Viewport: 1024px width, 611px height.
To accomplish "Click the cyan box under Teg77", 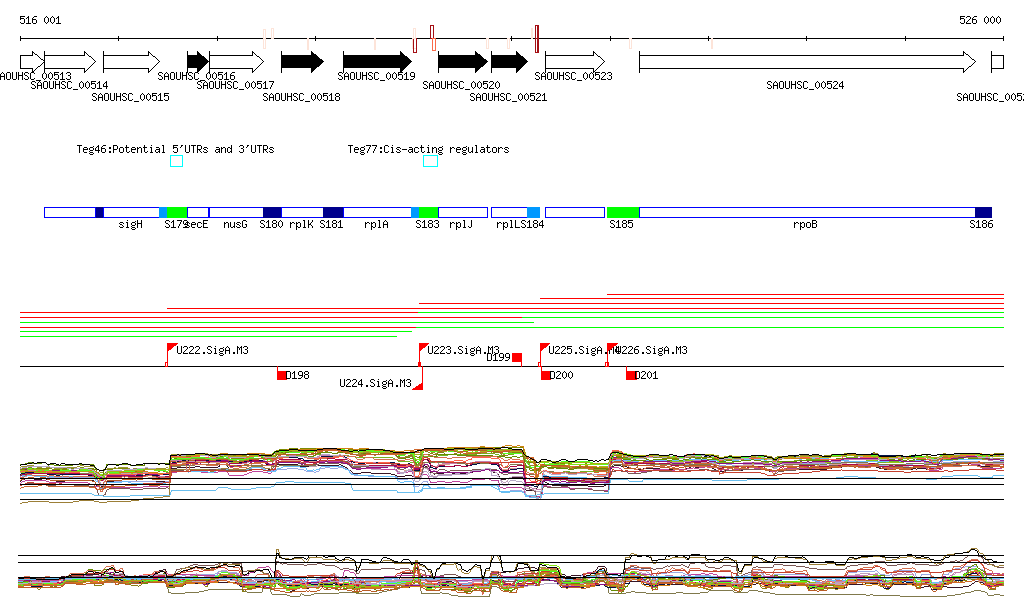I will 431,161.
